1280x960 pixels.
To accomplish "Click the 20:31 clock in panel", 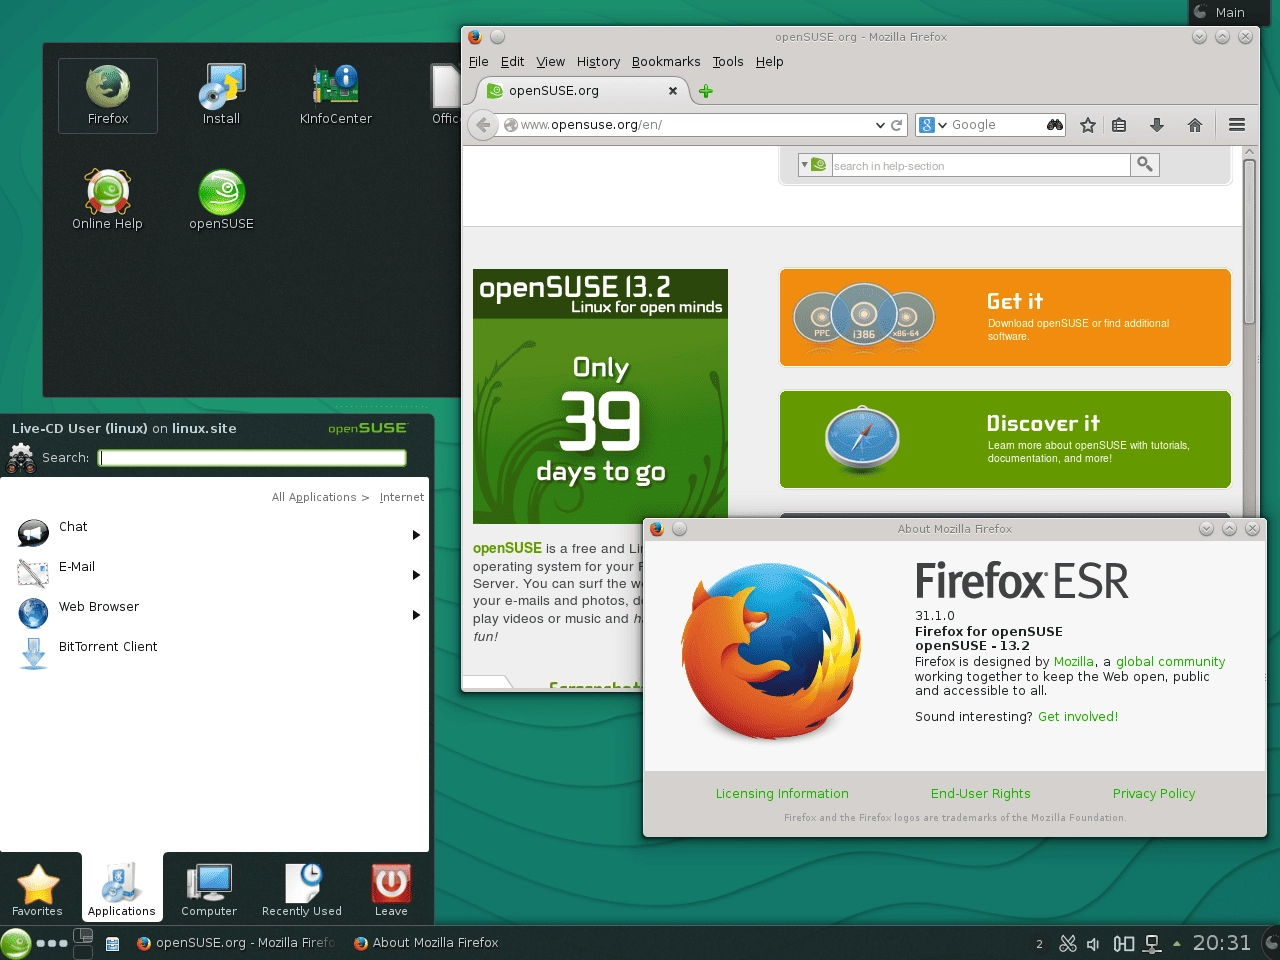I will pyautogui.click(x=1222, y=943).
